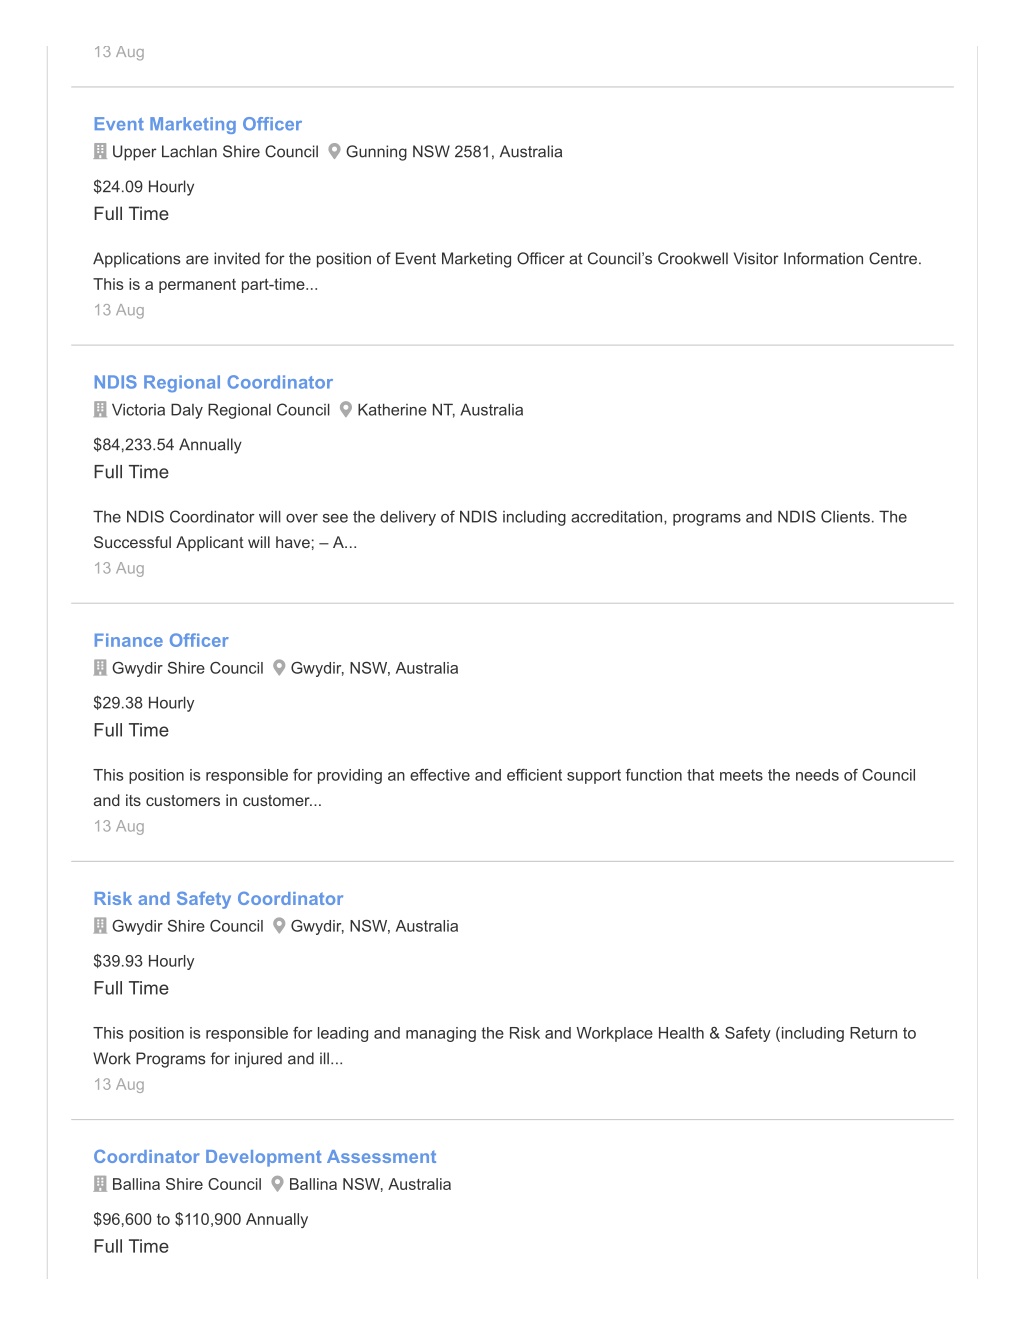Open the Event Marketing Officer job listing
1024x1325 pixels.
pyautogui.click(x=197, y=124)
